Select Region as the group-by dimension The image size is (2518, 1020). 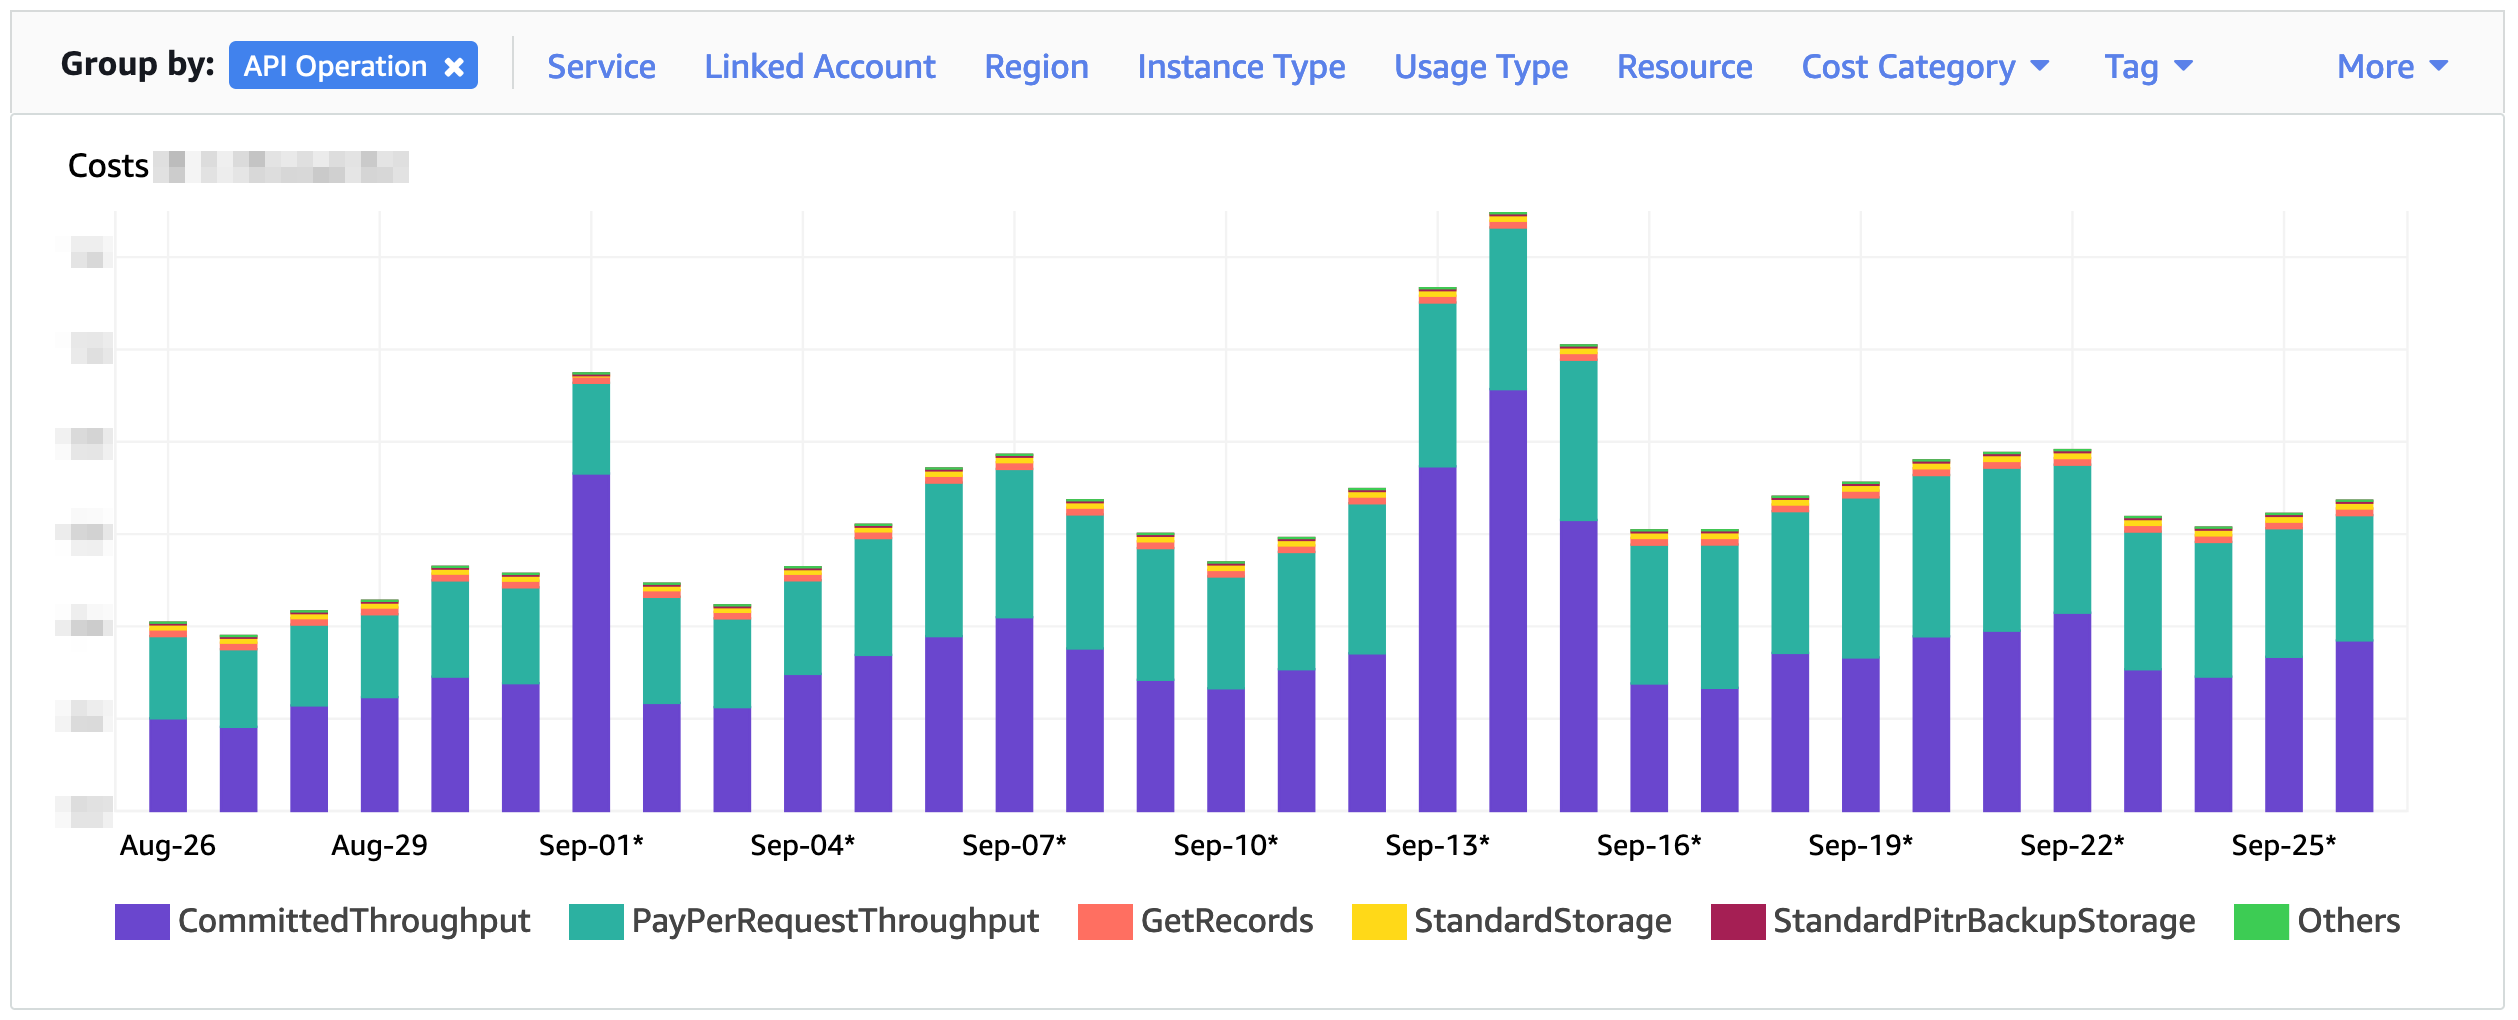pyautogui.click(x=1036, y=66)
